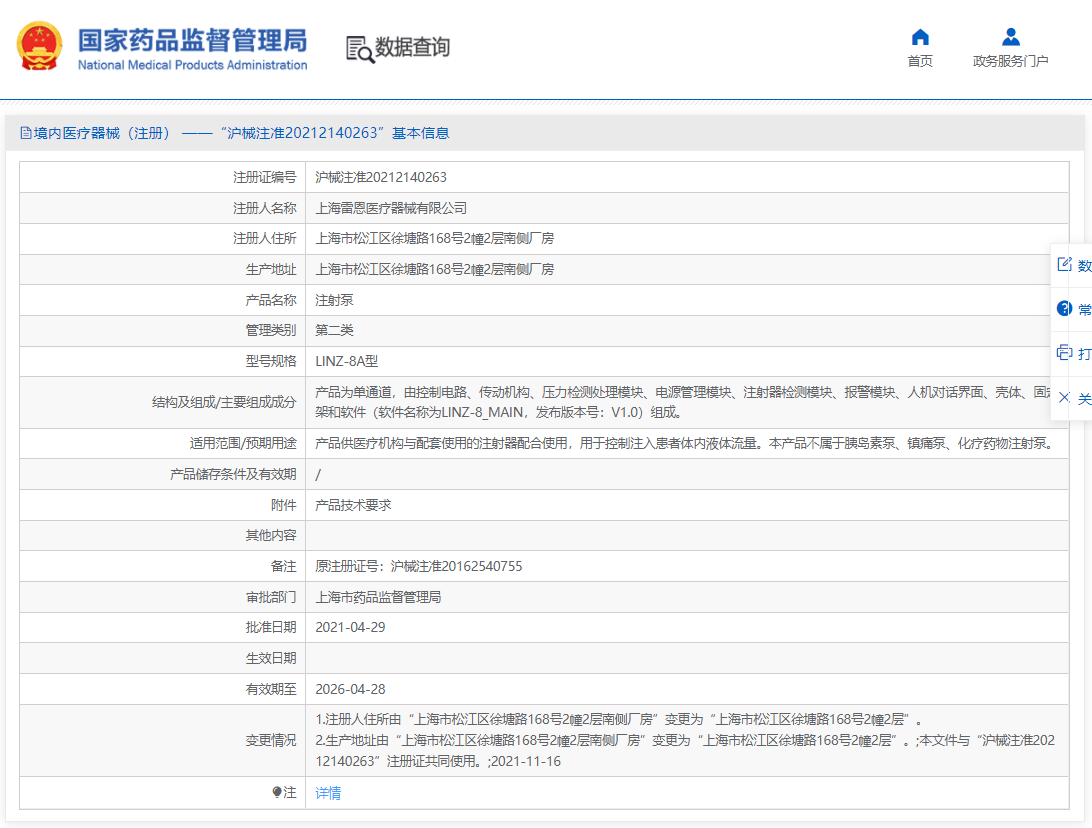Click the edit icon in the side panel
The height and width of the screenshot is (828, 1092).
point(1064,265)
